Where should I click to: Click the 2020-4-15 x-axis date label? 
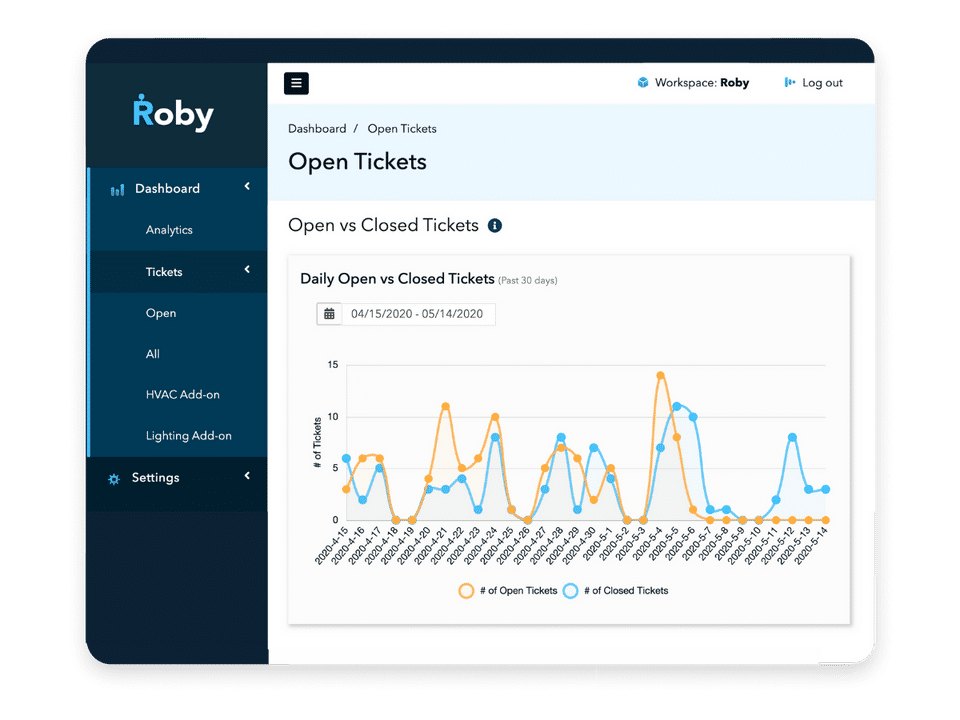pyautogui.click(x=331, y=546)
